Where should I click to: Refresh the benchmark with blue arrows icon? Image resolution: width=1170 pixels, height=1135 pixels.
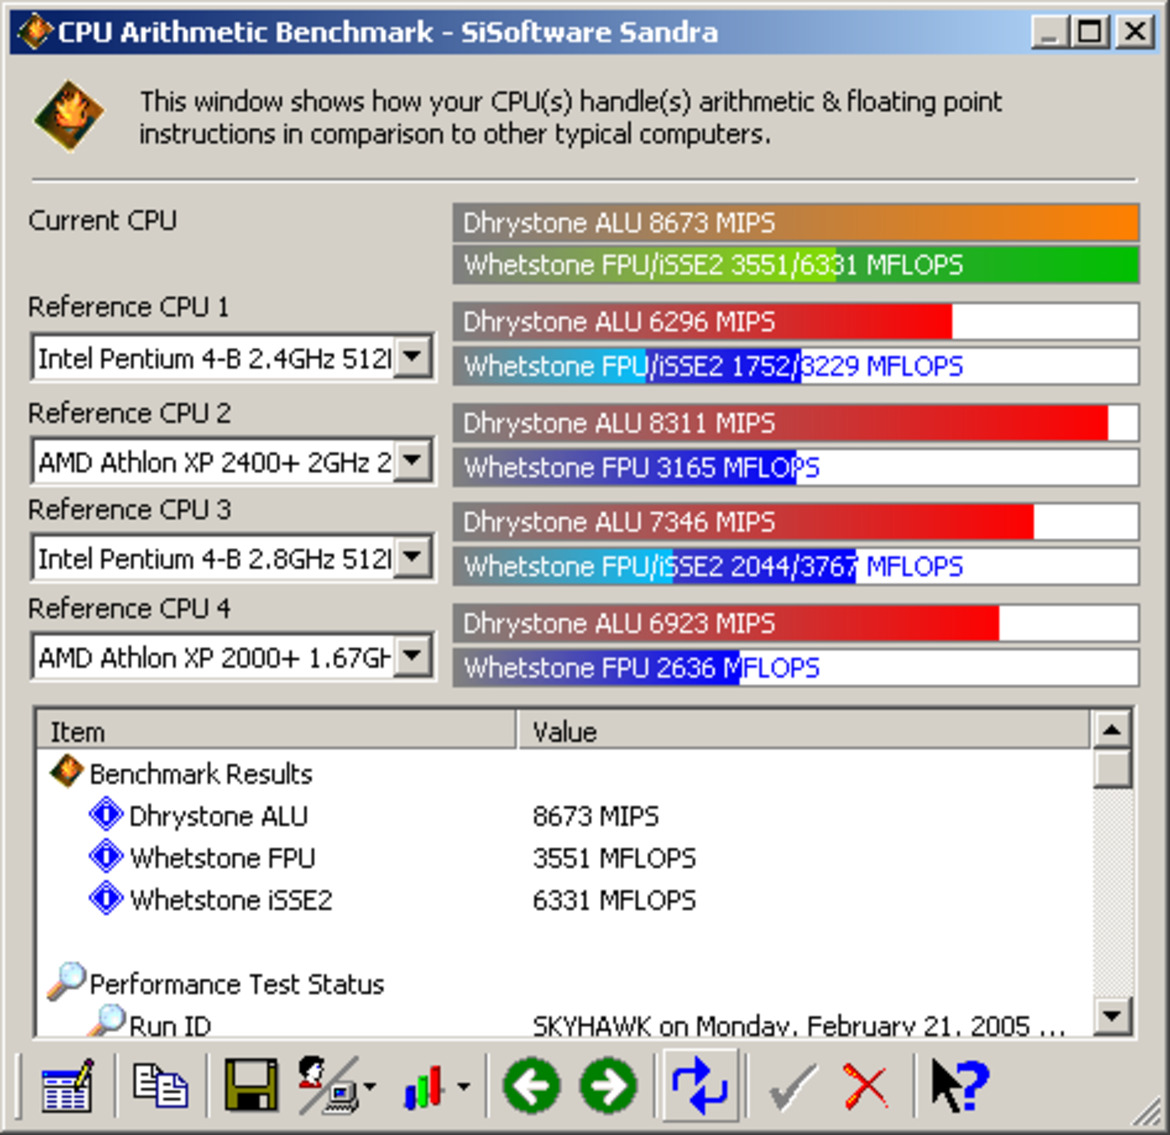pyautogui.click(x=699, y=1086)
